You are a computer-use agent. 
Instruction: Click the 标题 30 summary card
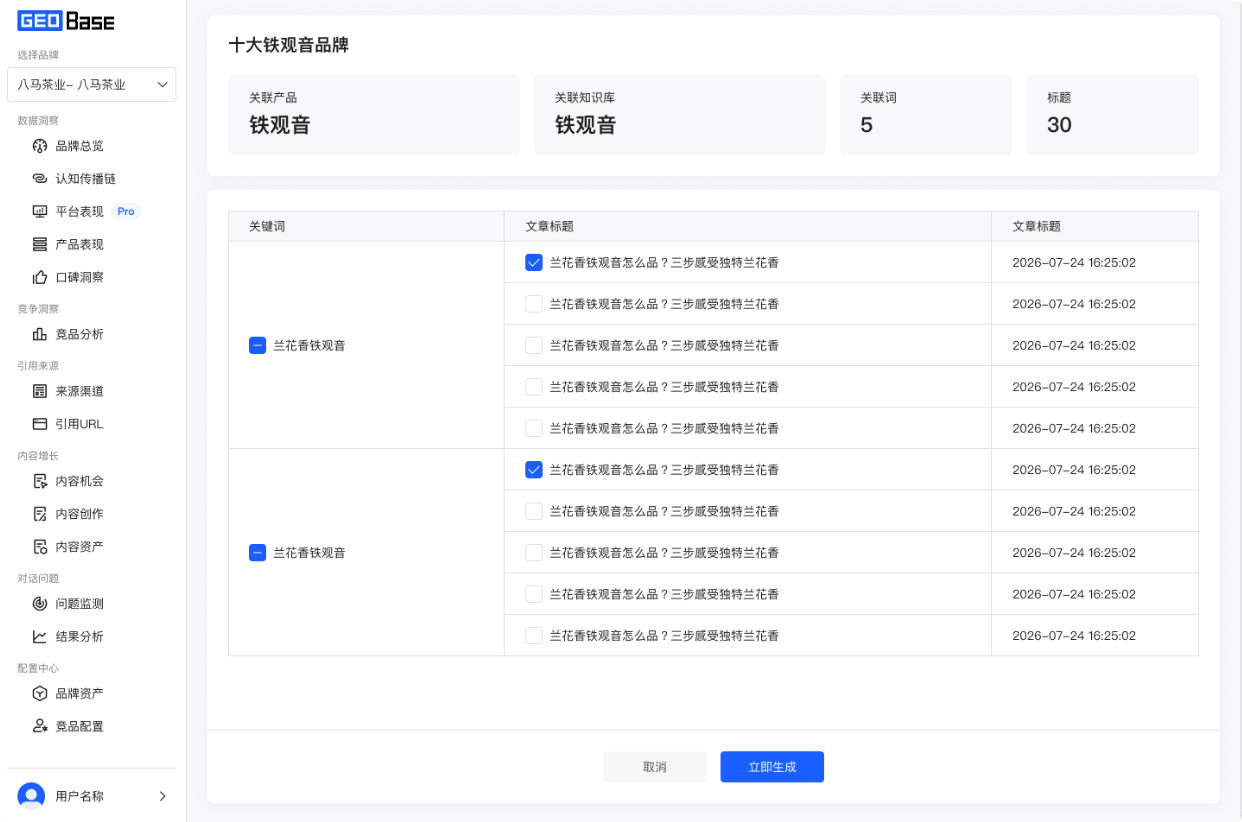(1112, 115)
